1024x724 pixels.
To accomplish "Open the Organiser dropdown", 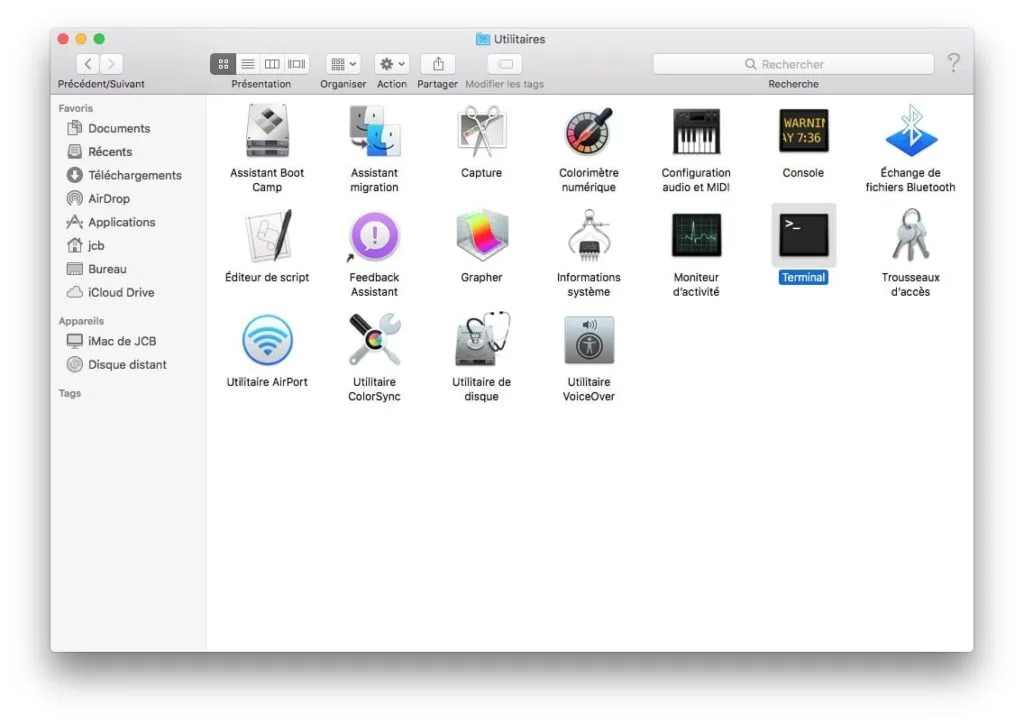I will tap(343, 64).
